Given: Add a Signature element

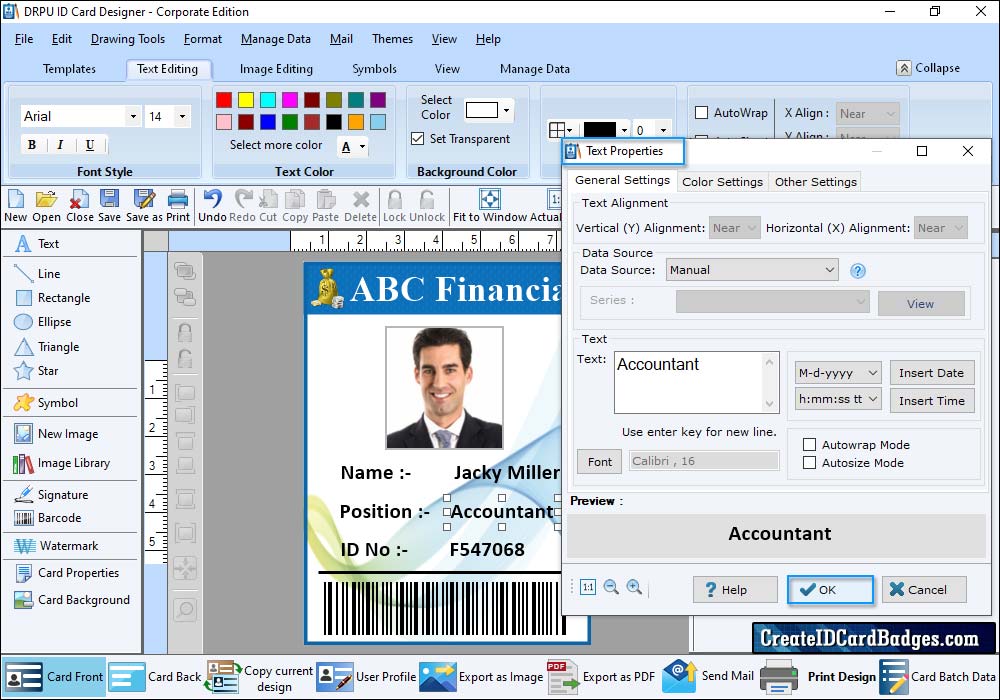Looking at the screenshot, I should click(x=51, y=495).
